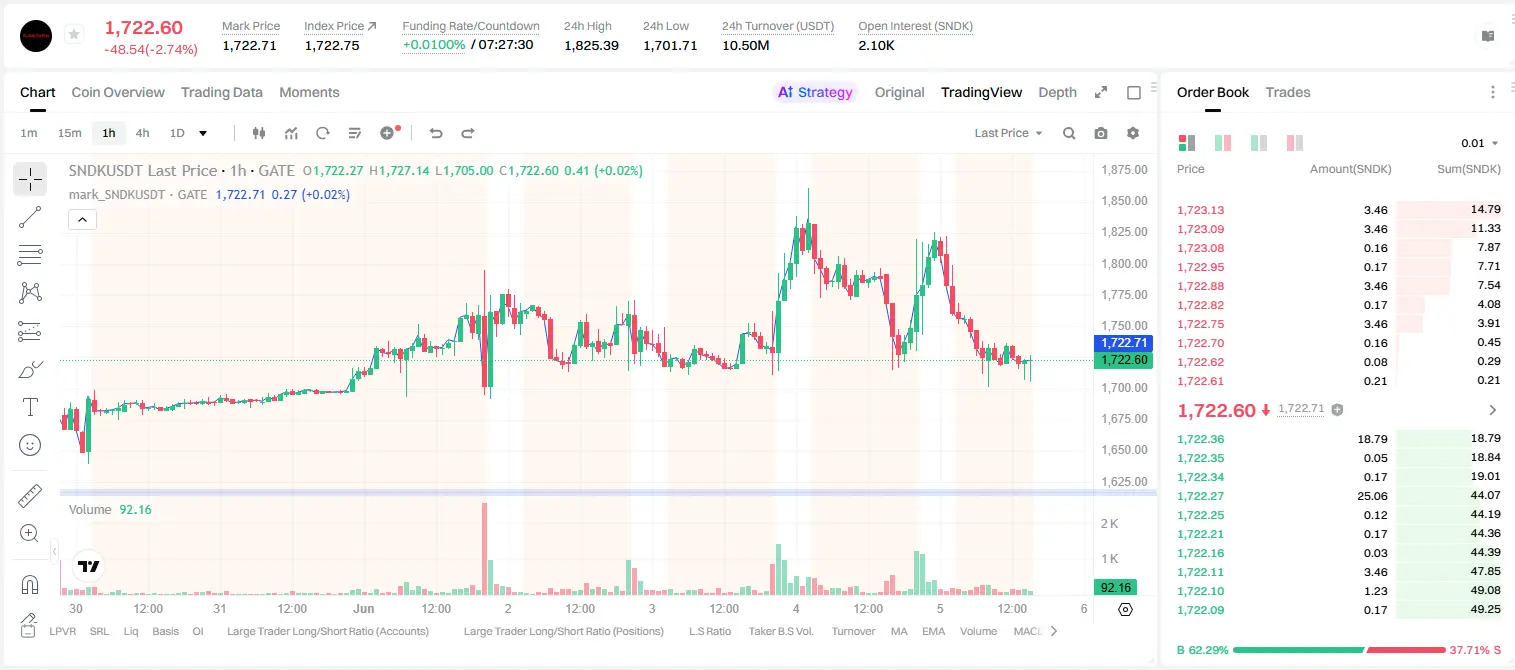Screen dimensions: 1515x670
Task: Show asks-only red order book view
Action: click(x=1295, y=143)
